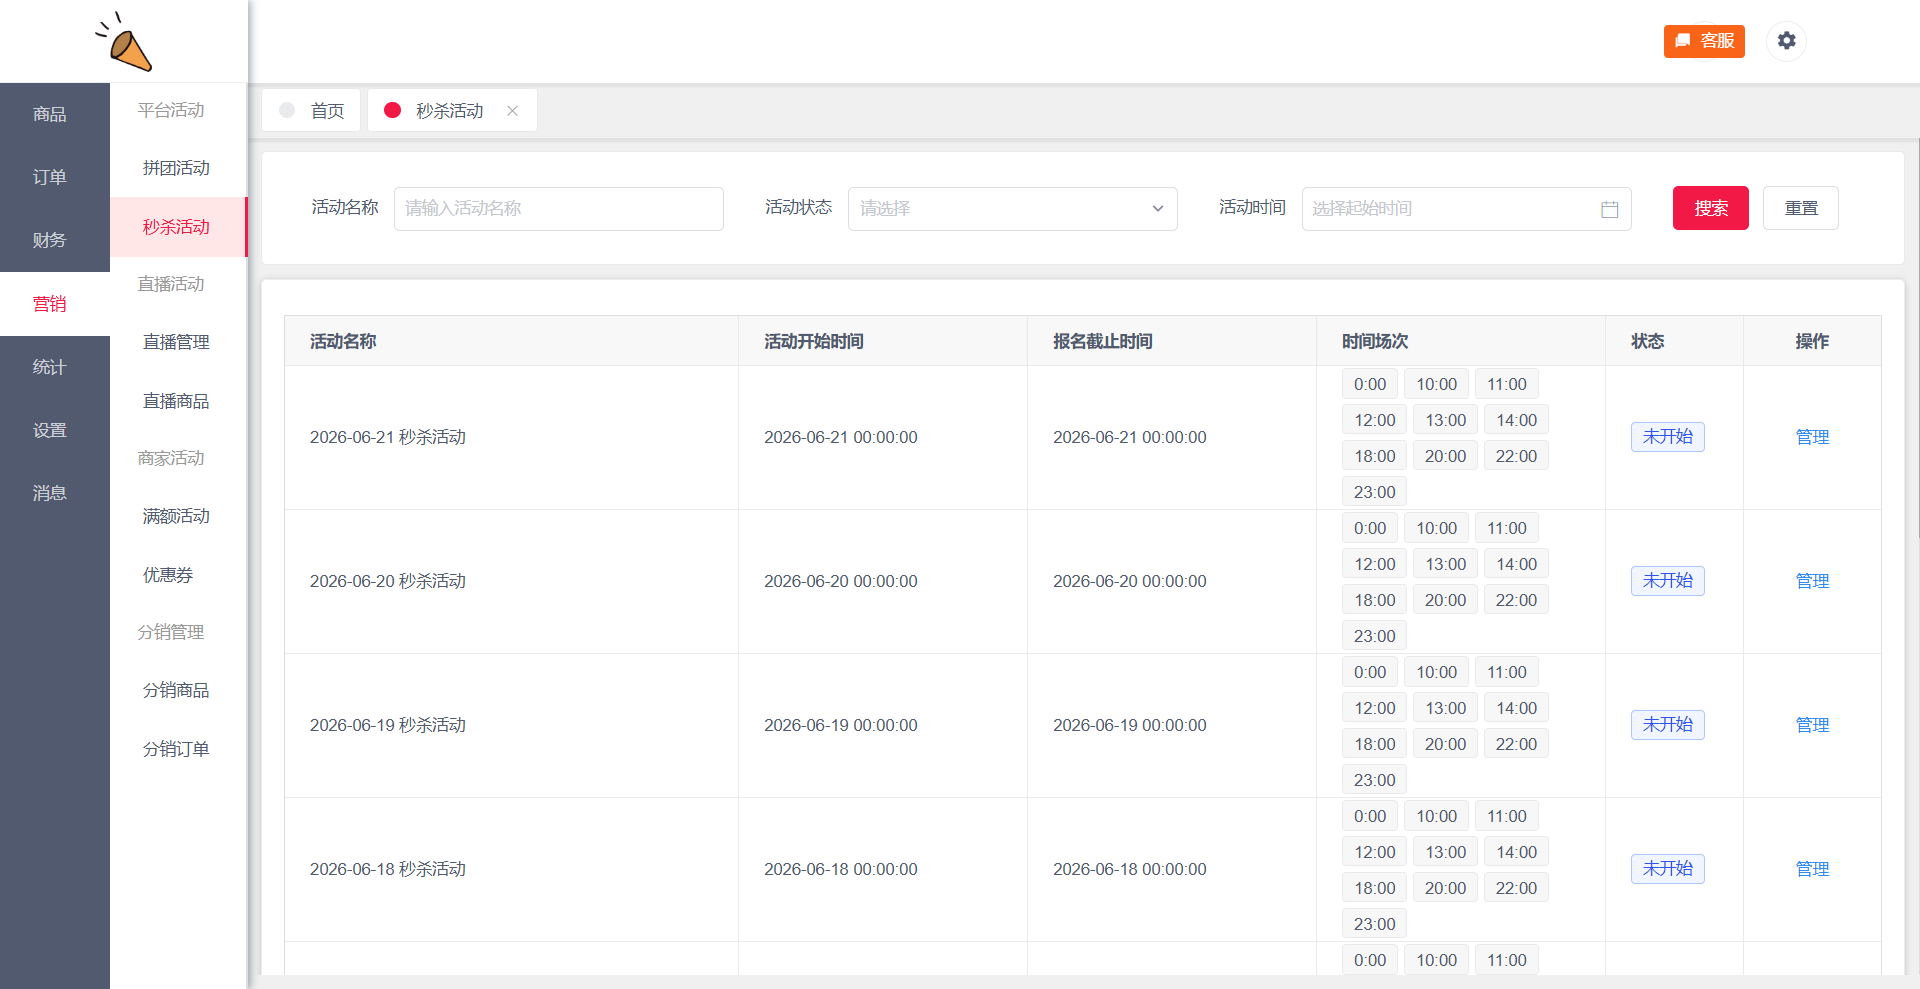
Task: Switch to the 首页 tab
Action: (311, 111)
